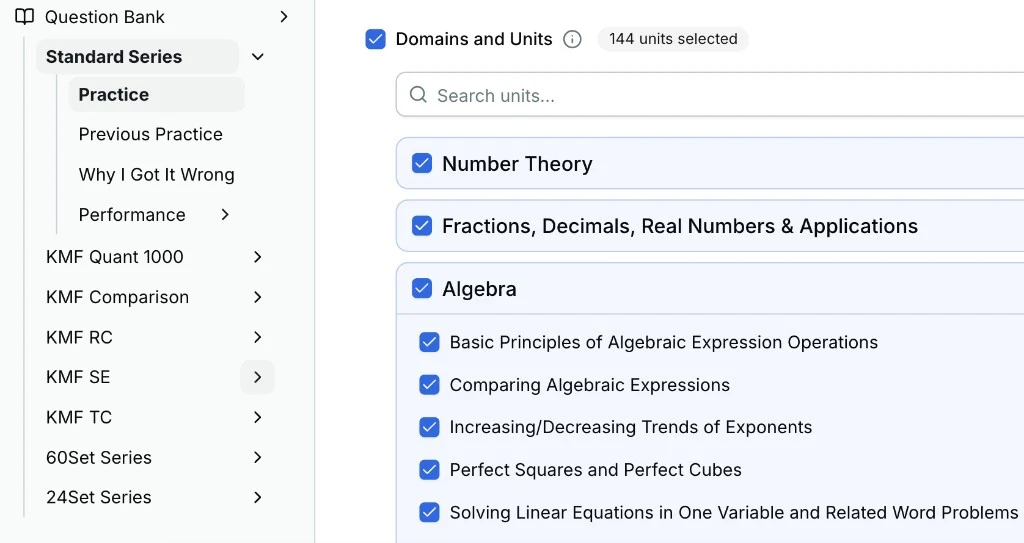The height and width of the screenshot is (543, 1024).
Task: Open KMF Comparison label
Action: tap(117, 297)
